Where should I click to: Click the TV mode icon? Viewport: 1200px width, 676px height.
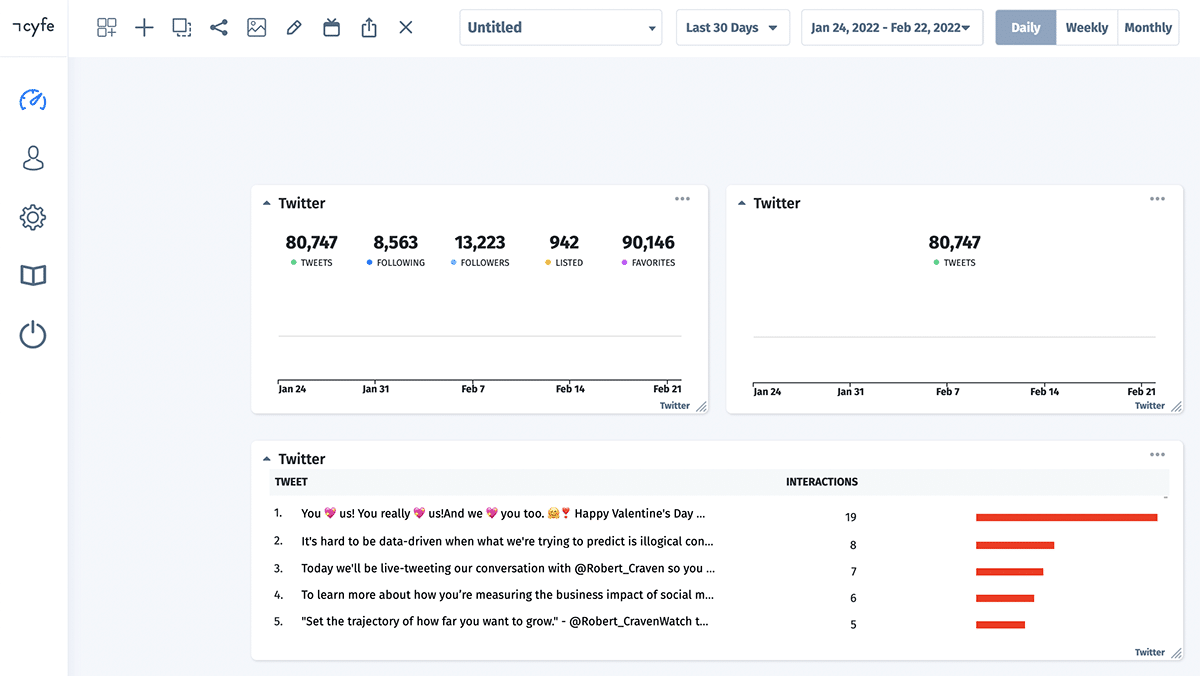pos(332,28)
